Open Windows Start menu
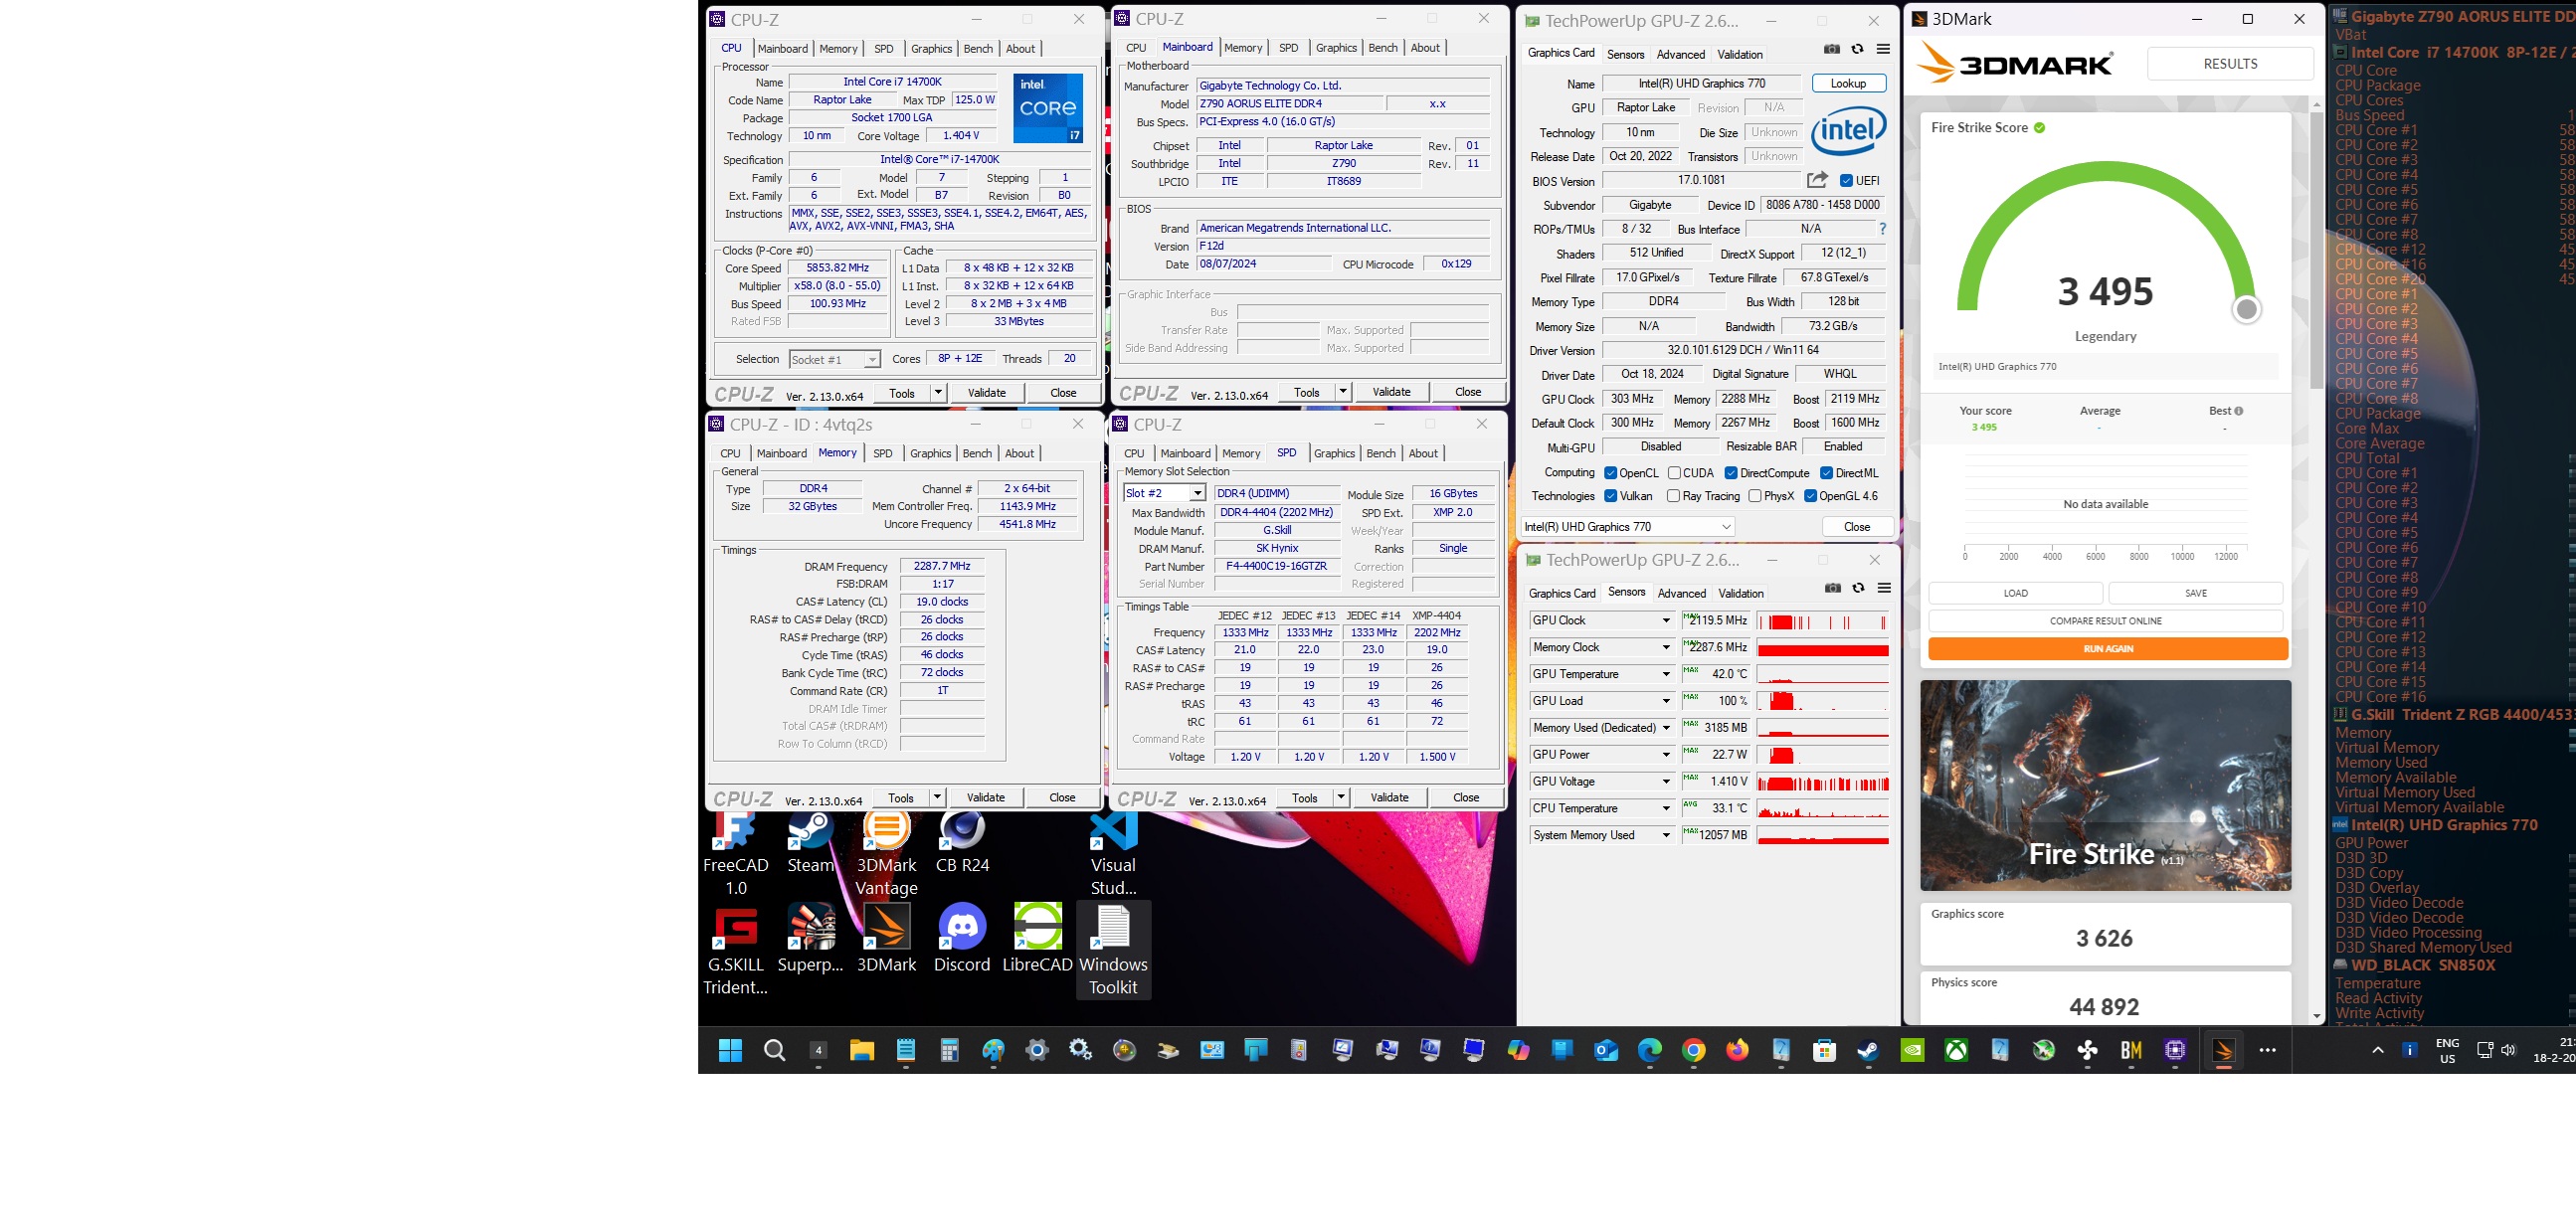The image size is (2576, 1226). pos(731,1050)
